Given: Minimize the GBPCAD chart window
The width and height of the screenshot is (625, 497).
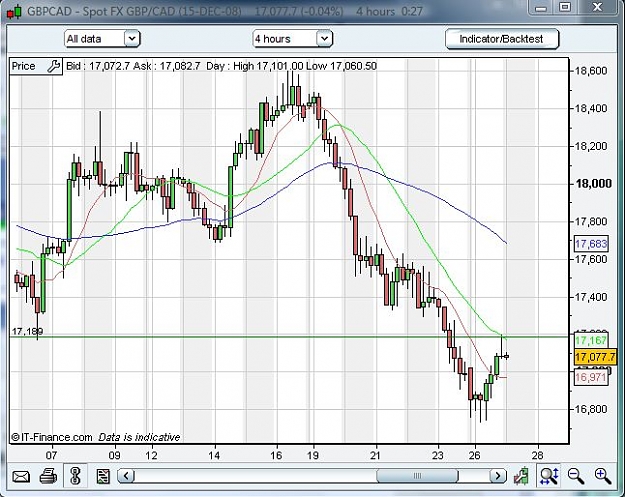Looking at the screenshot, I should click(540, 8).
